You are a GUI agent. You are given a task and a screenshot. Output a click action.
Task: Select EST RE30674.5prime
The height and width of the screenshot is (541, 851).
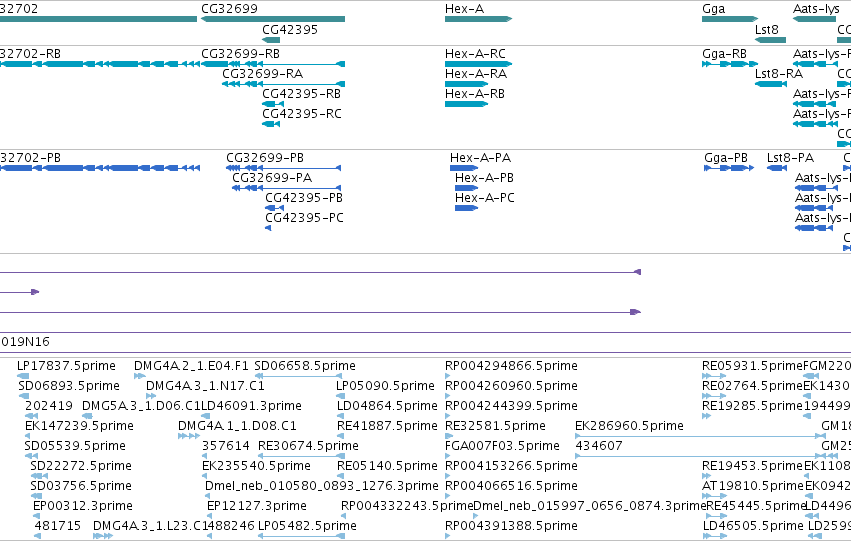click(308, 446)
